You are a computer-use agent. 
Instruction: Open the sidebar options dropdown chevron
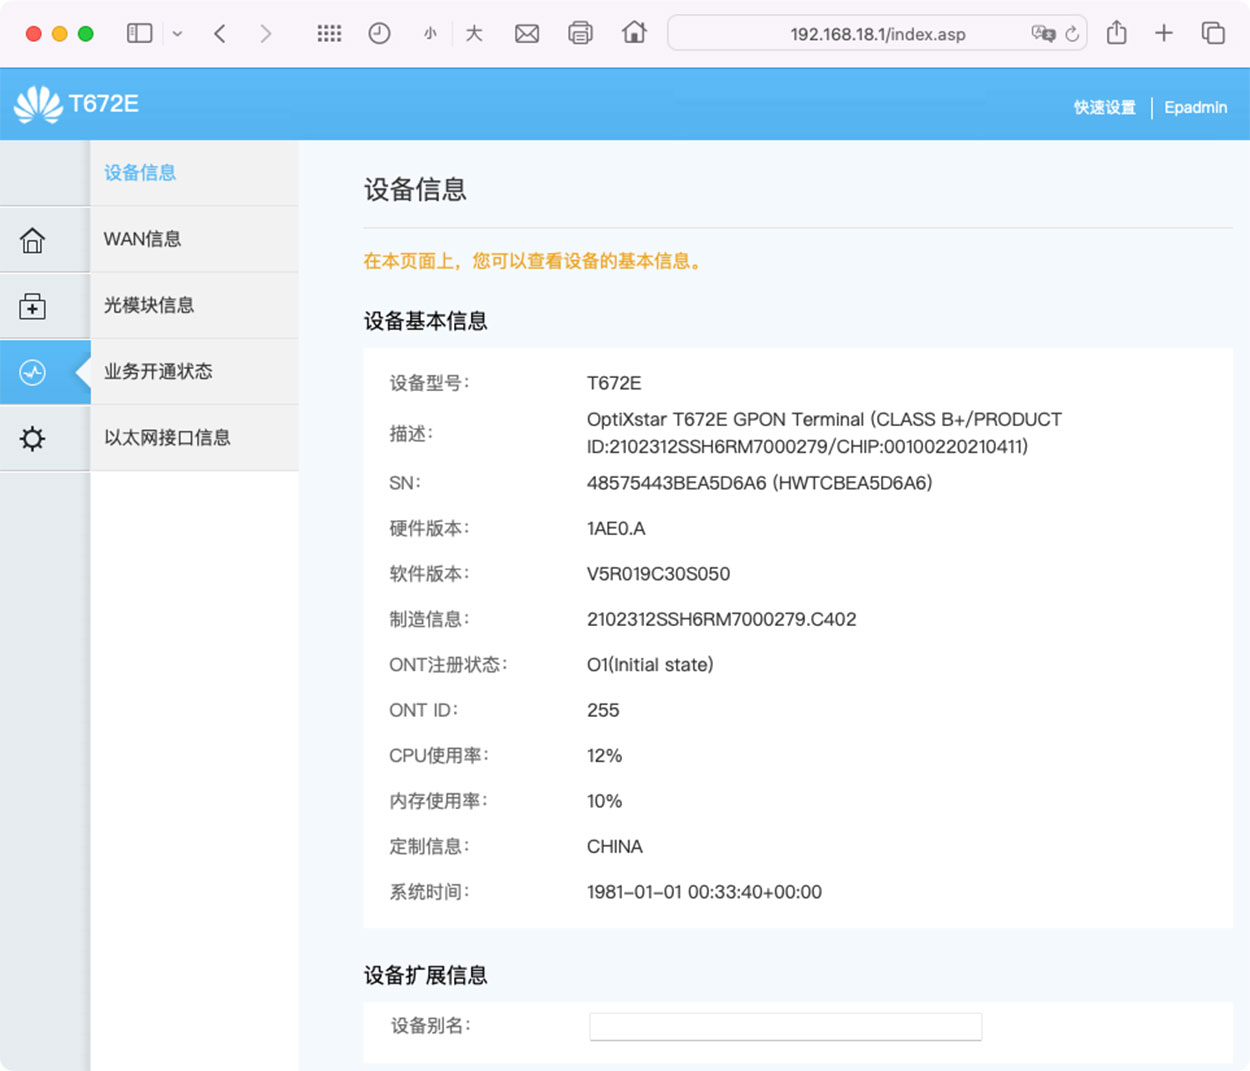pos(176,32)
